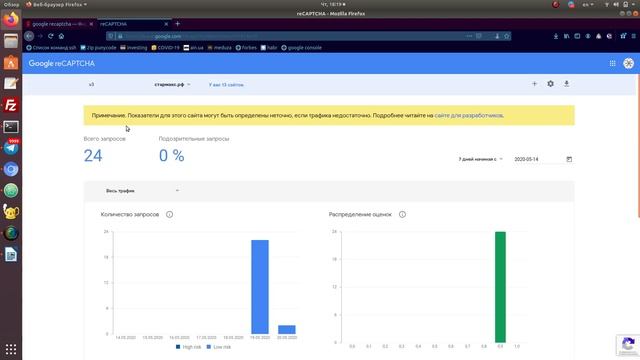The width and height of the screenshot is (640, 360).
Task: Open the forbes bookmark
Action: pos(246,48)
